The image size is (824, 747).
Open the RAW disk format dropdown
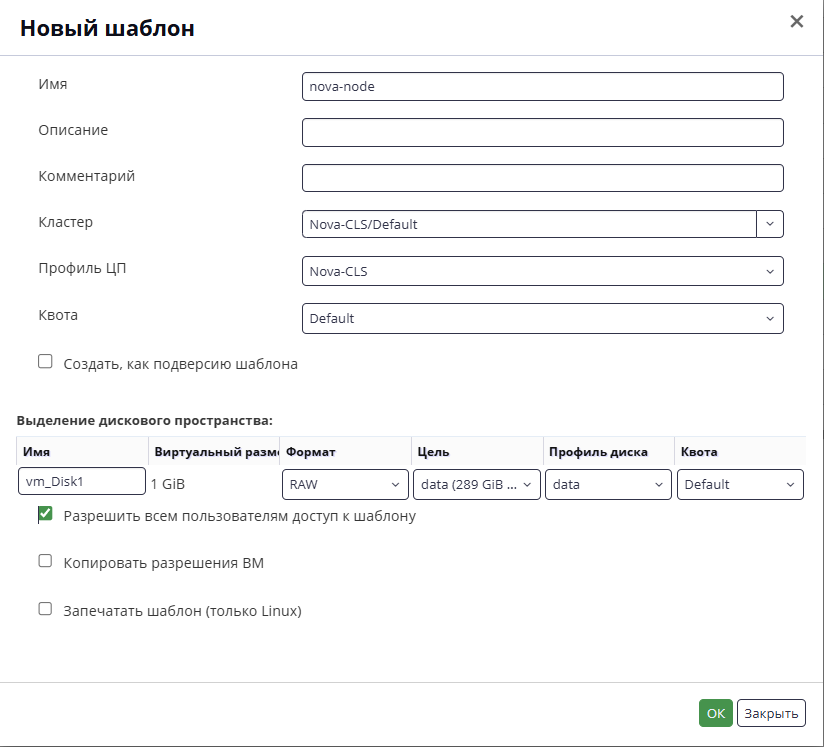[345, 484]
